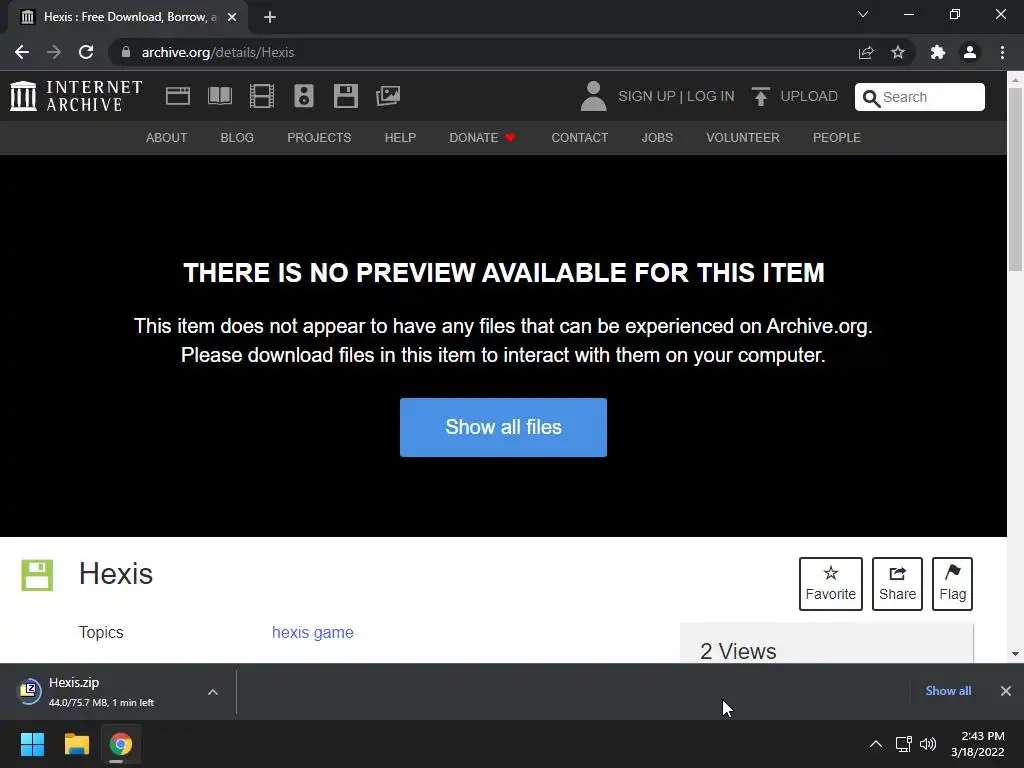This screenshot has width=1024, height=768.
Task: Click the site lock icon
Action: point(126,52)
